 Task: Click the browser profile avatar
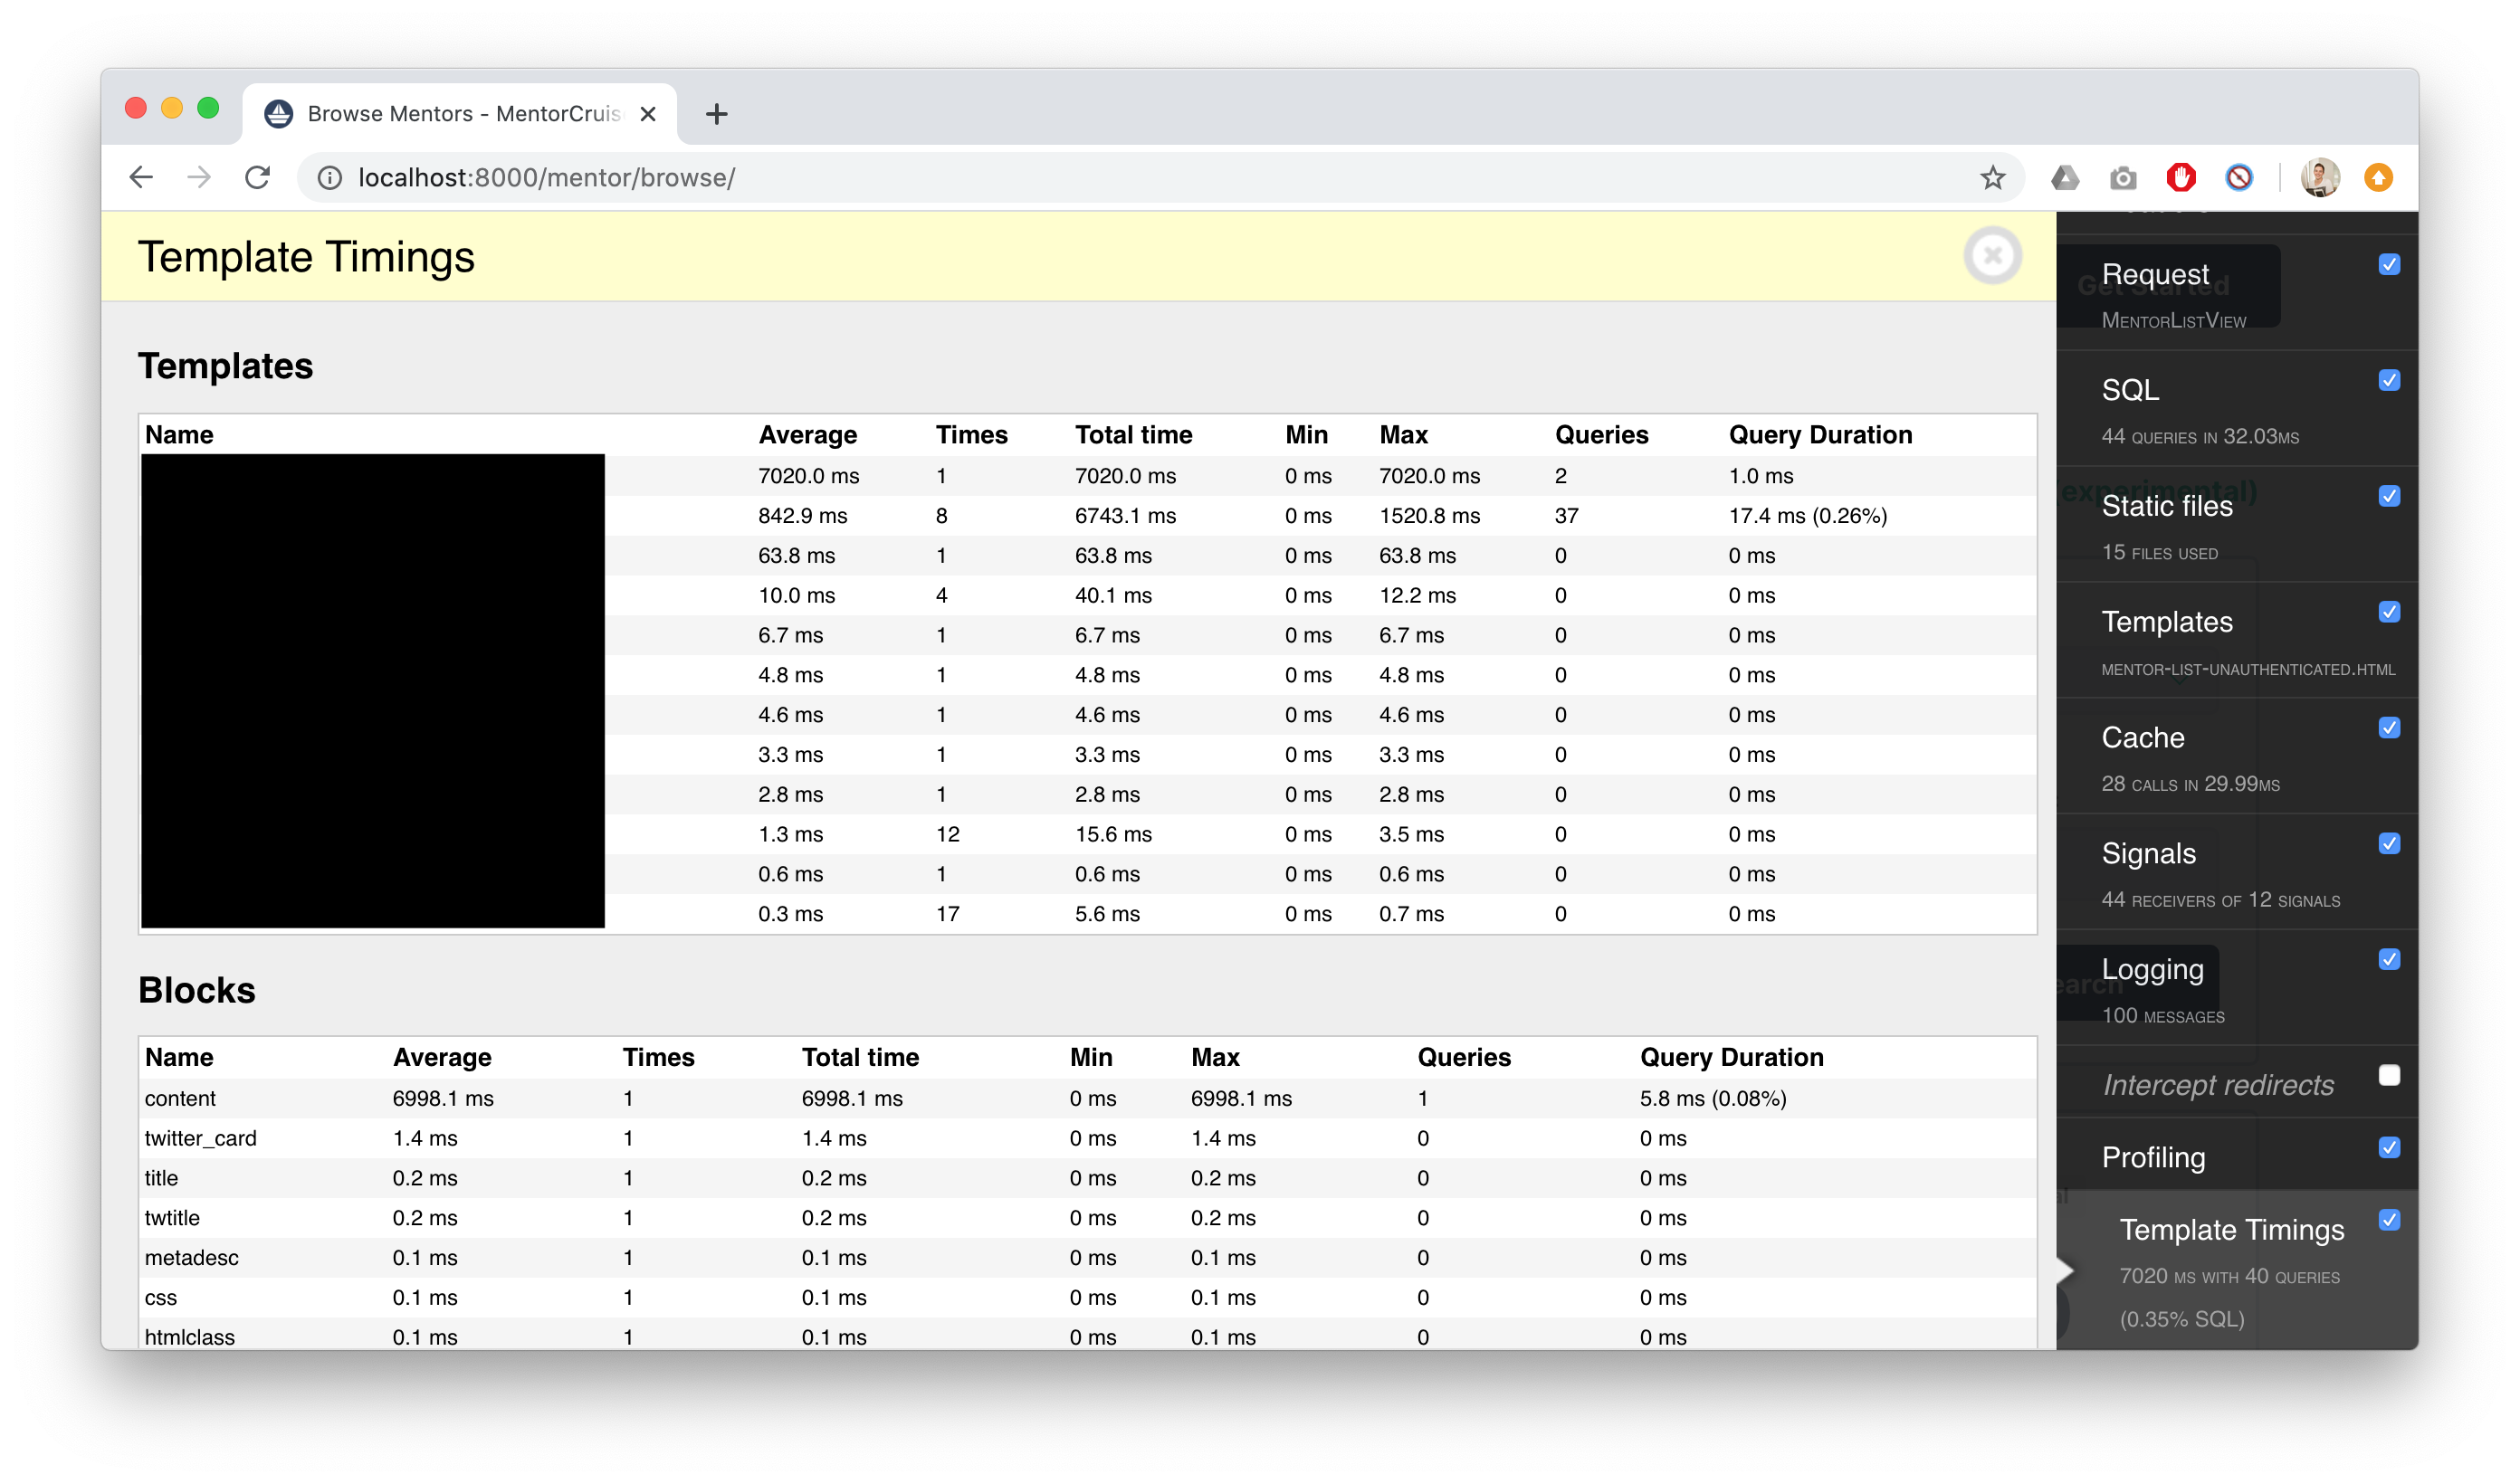[x=2320, y=177]
